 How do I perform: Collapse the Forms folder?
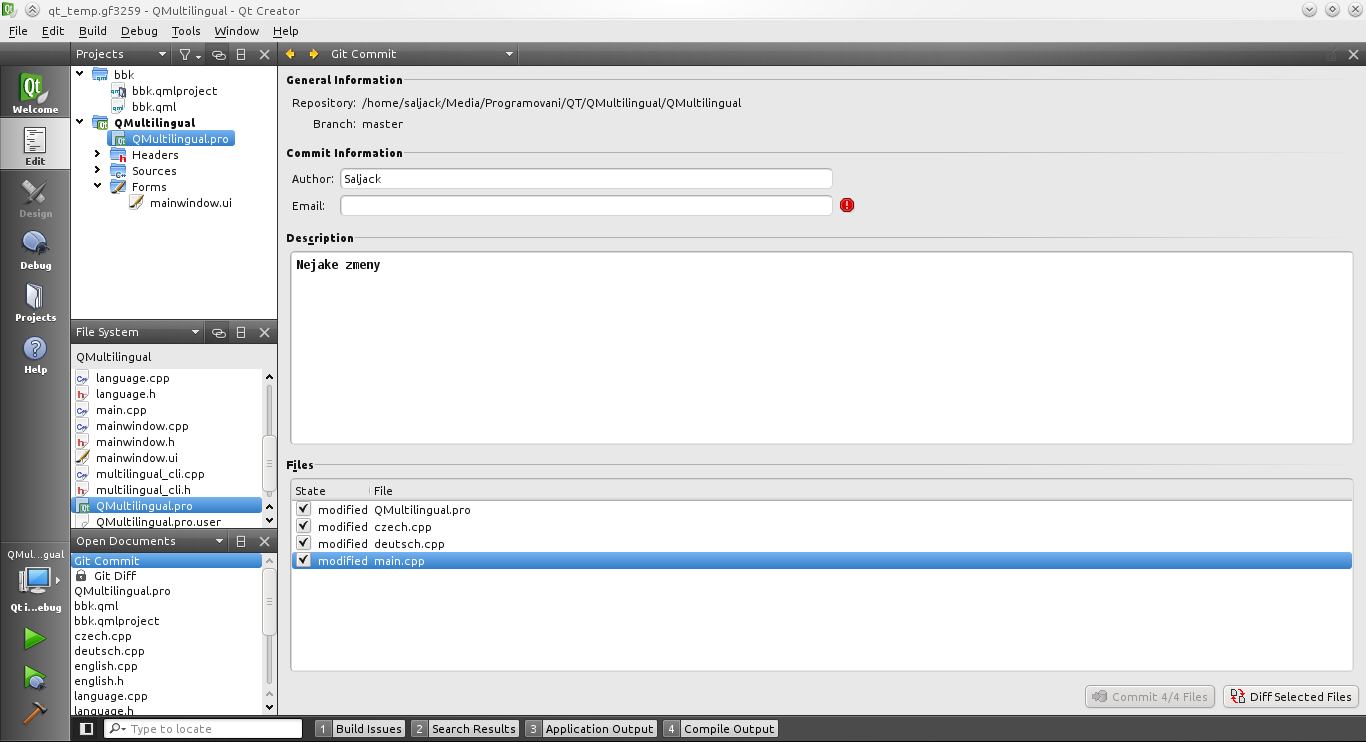(98, 186)
